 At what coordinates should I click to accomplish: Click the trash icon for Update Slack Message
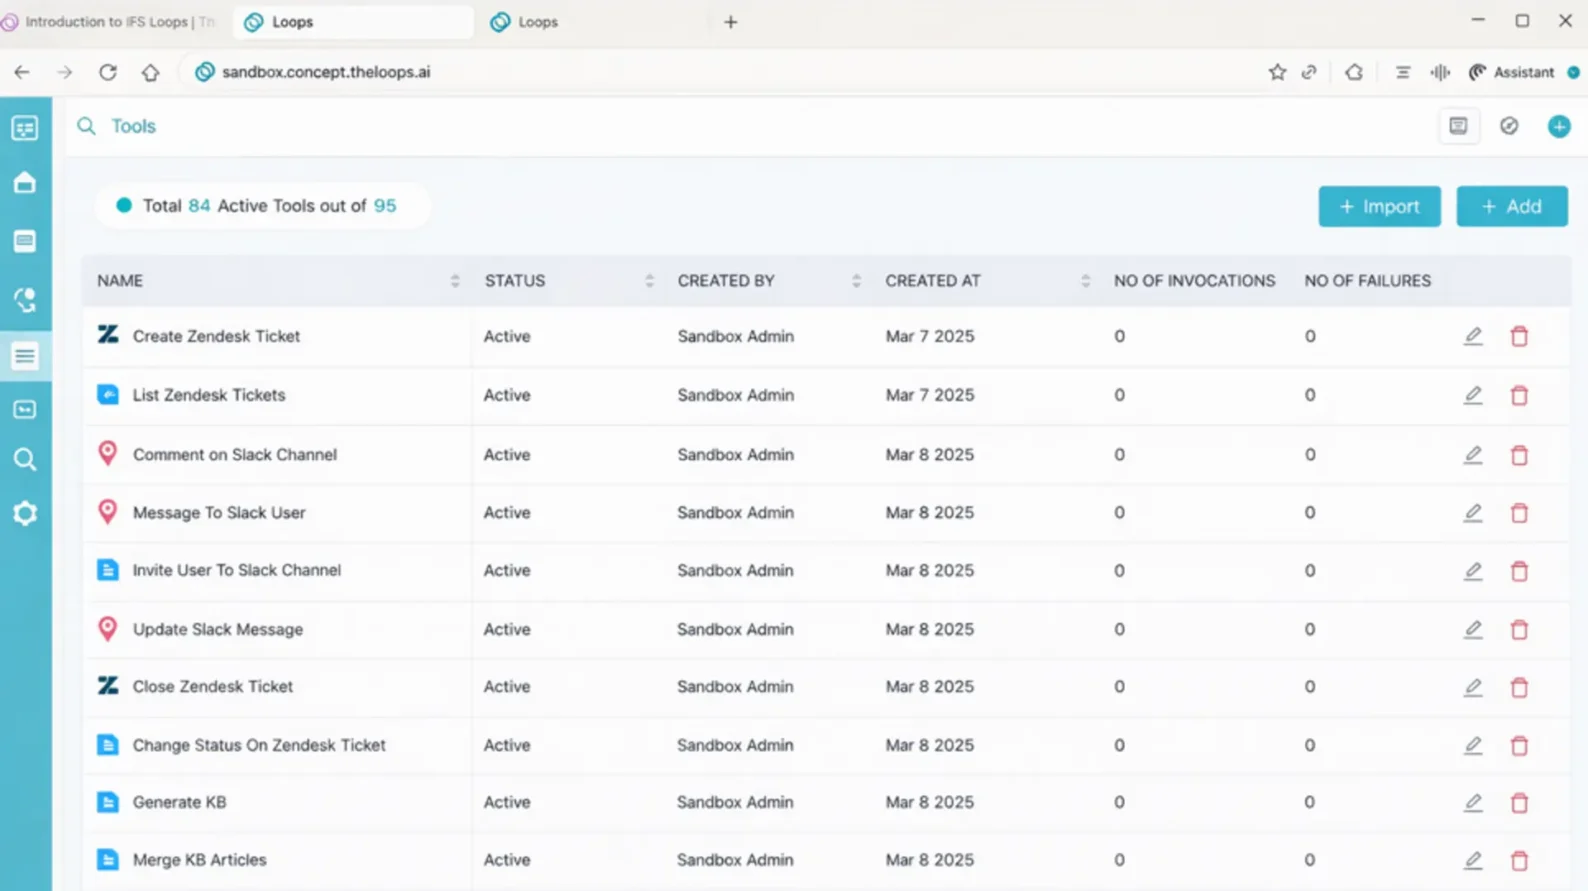click(1519, 630)
